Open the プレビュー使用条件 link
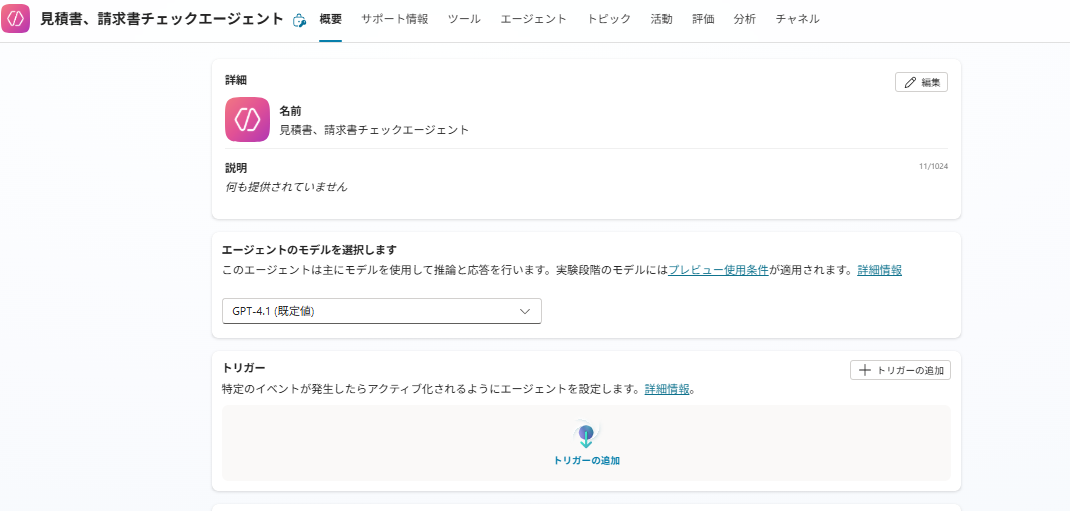Screen dimensions: 1070x511 [718, 270]
